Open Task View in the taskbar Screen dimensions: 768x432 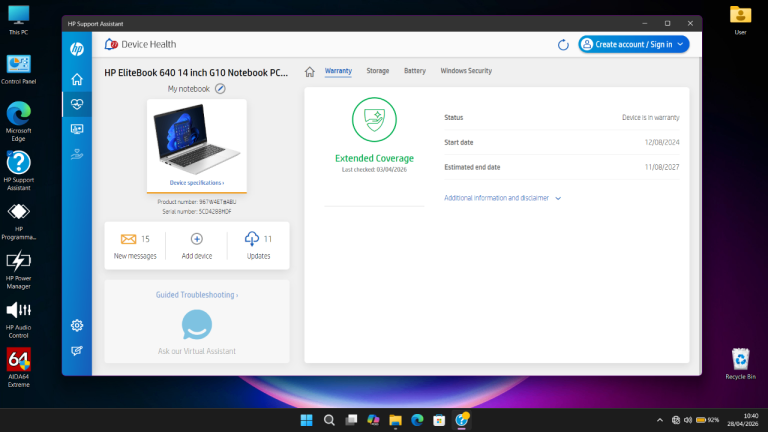pyautogui.click(x=351, y=420)
